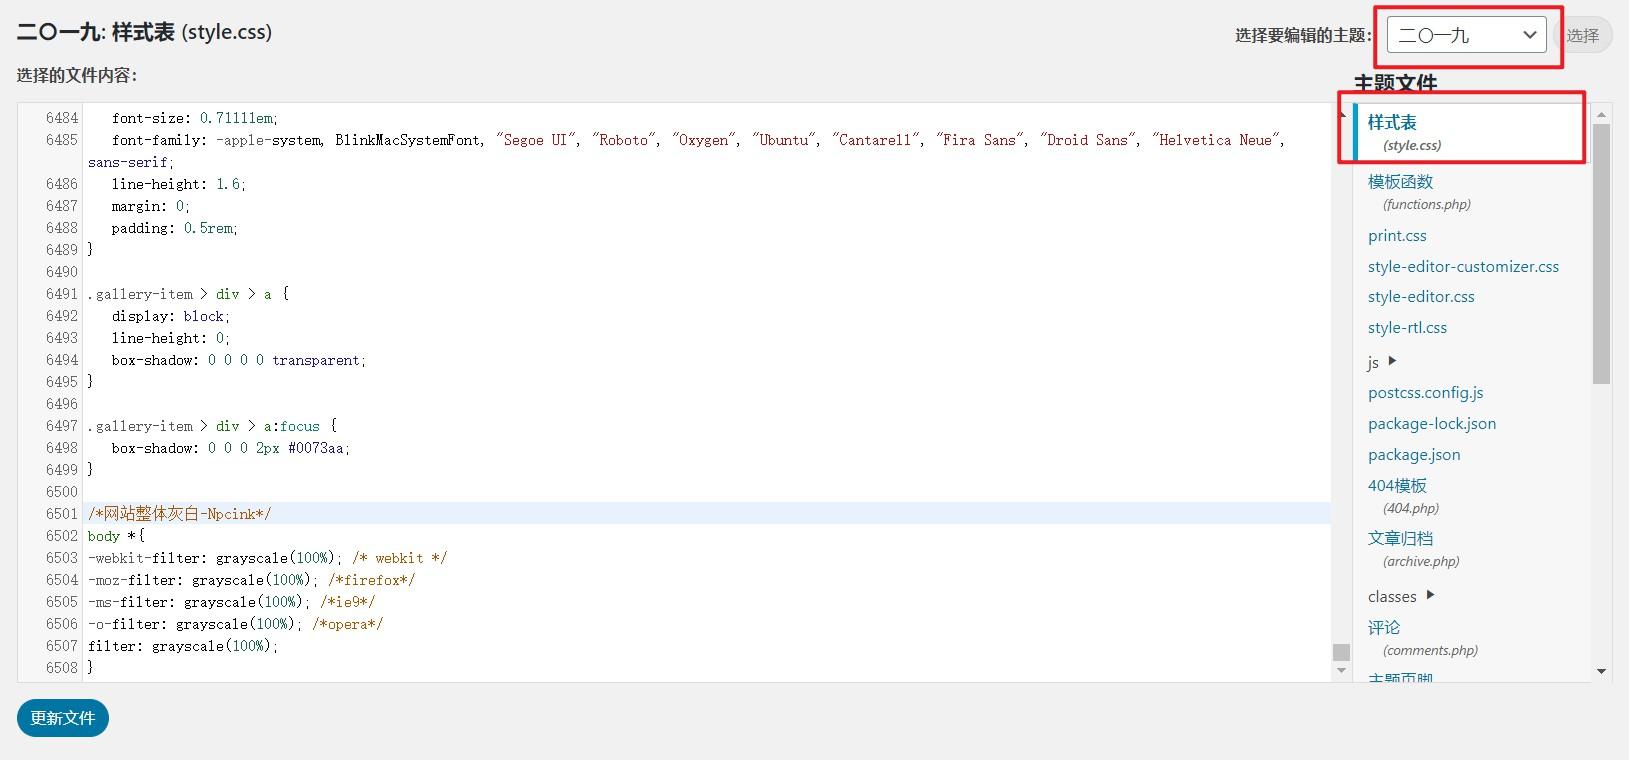Image resolution: width=1629 pixels, height=760 pixels.
Task: Open package.json file
Action: (x=1414, y=455)
